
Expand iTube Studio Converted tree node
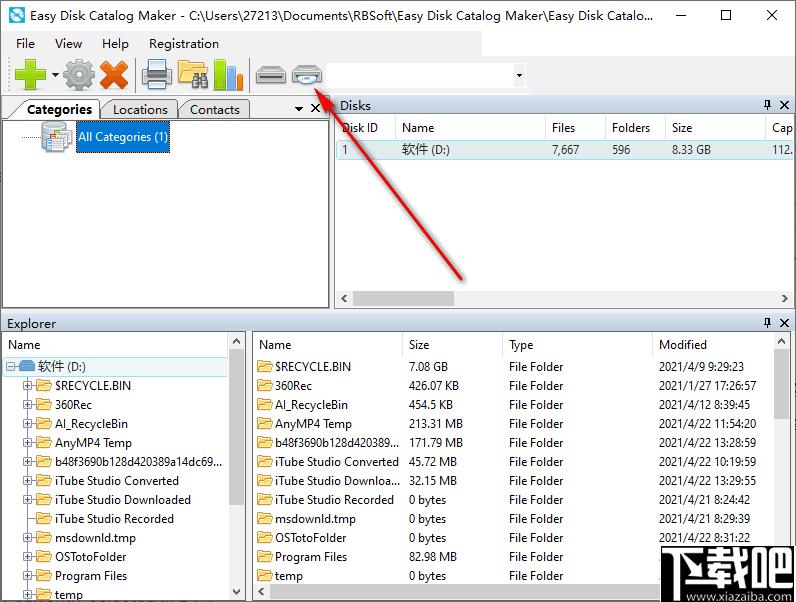click(x=28, y=481)
